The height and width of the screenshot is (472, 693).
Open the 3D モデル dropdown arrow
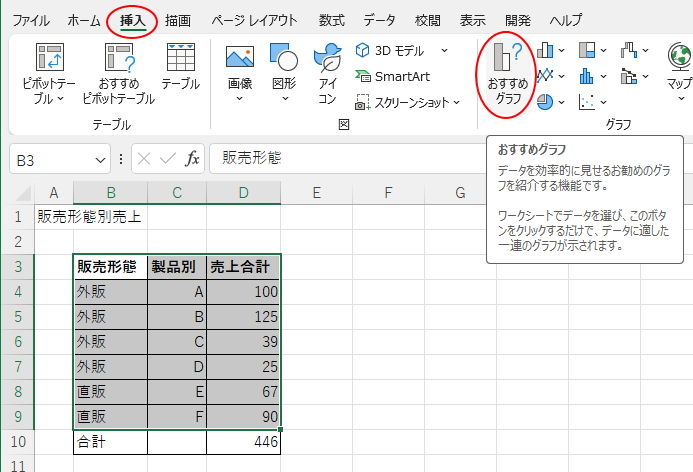[444, 50]
